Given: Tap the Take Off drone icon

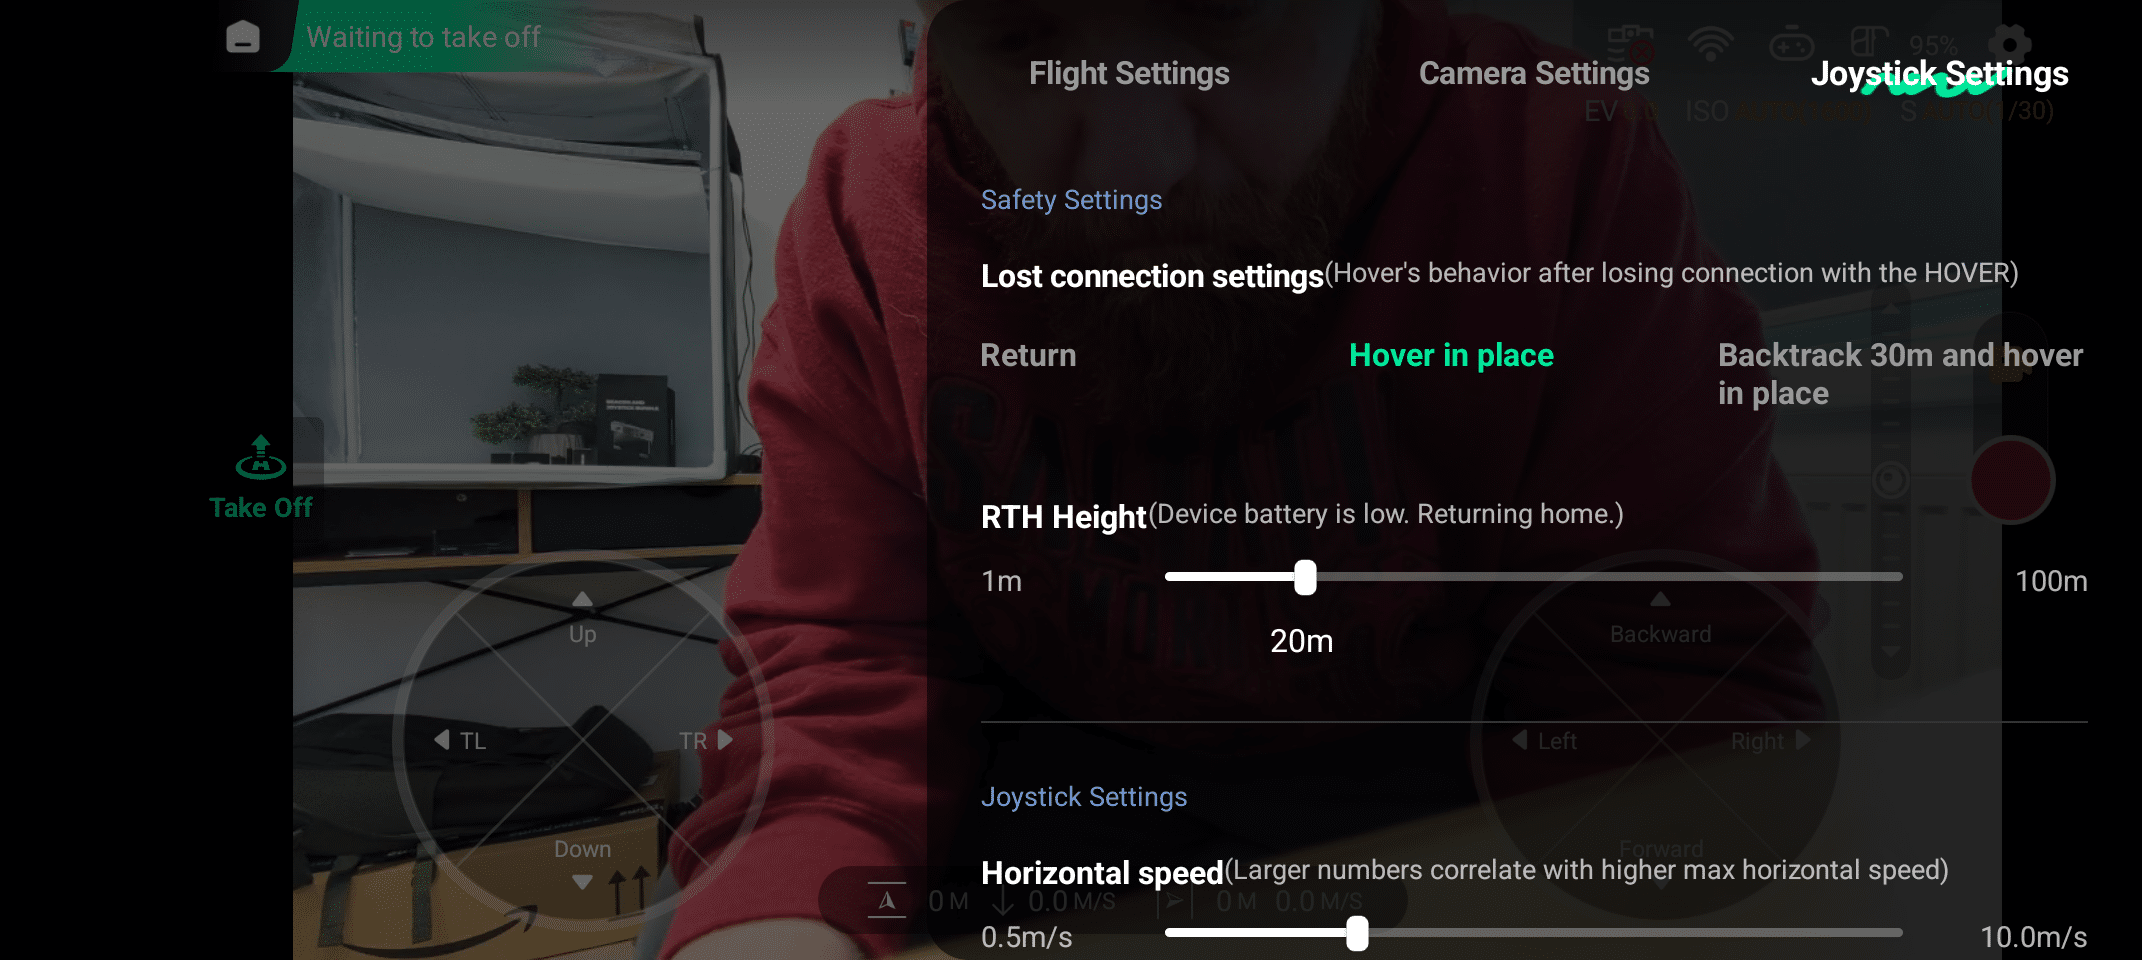Looking at the screenshot, I should point(261,459).
